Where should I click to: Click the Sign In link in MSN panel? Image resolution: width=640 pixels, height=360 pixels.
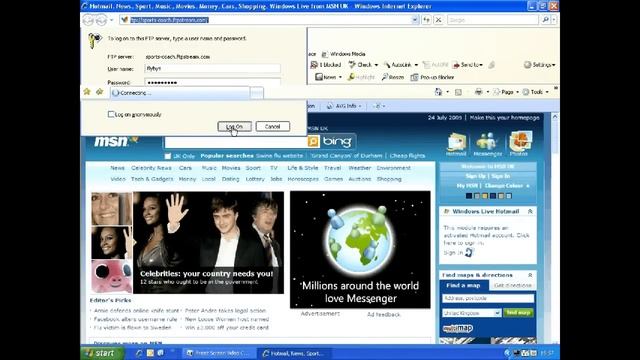[x=501, y=176]
